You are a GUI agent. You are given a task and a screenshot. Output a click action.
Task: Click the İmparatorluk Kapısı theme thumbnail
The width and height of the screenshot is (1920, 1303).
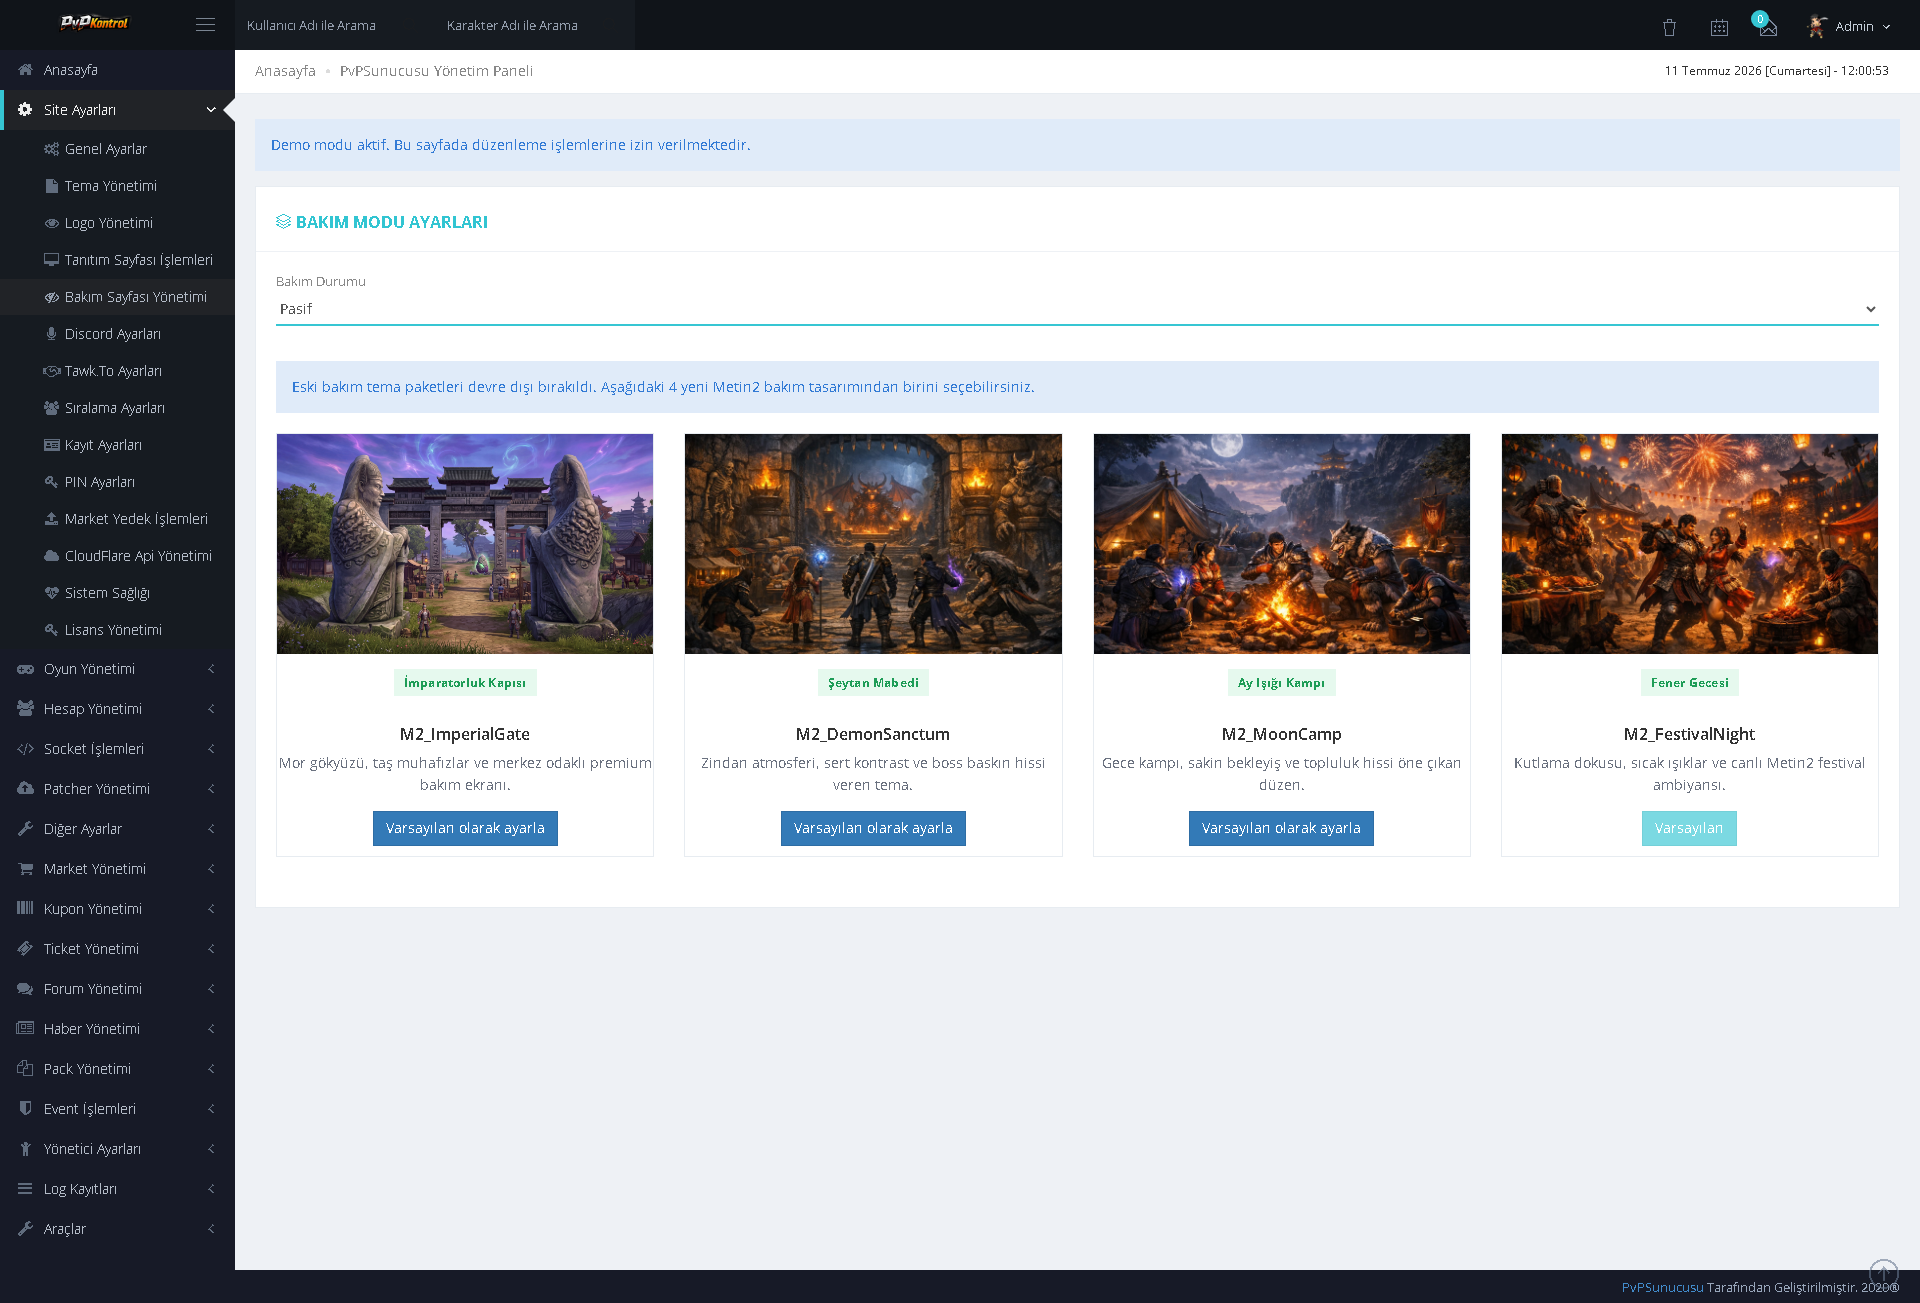[465, 544]
